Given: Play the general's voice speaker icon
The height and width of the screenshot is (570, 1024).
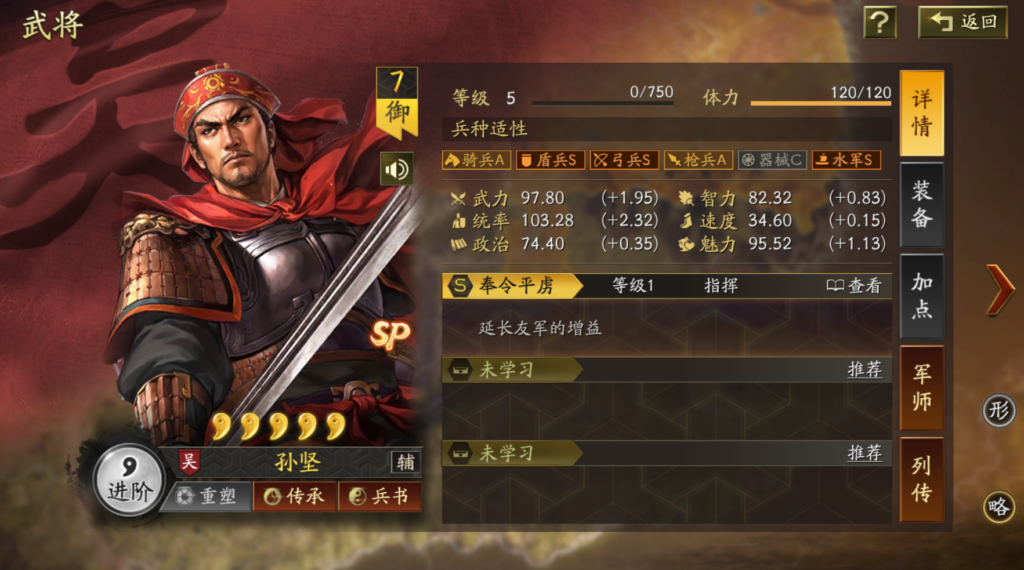Looking at the screenshot, I should point(396,169).
